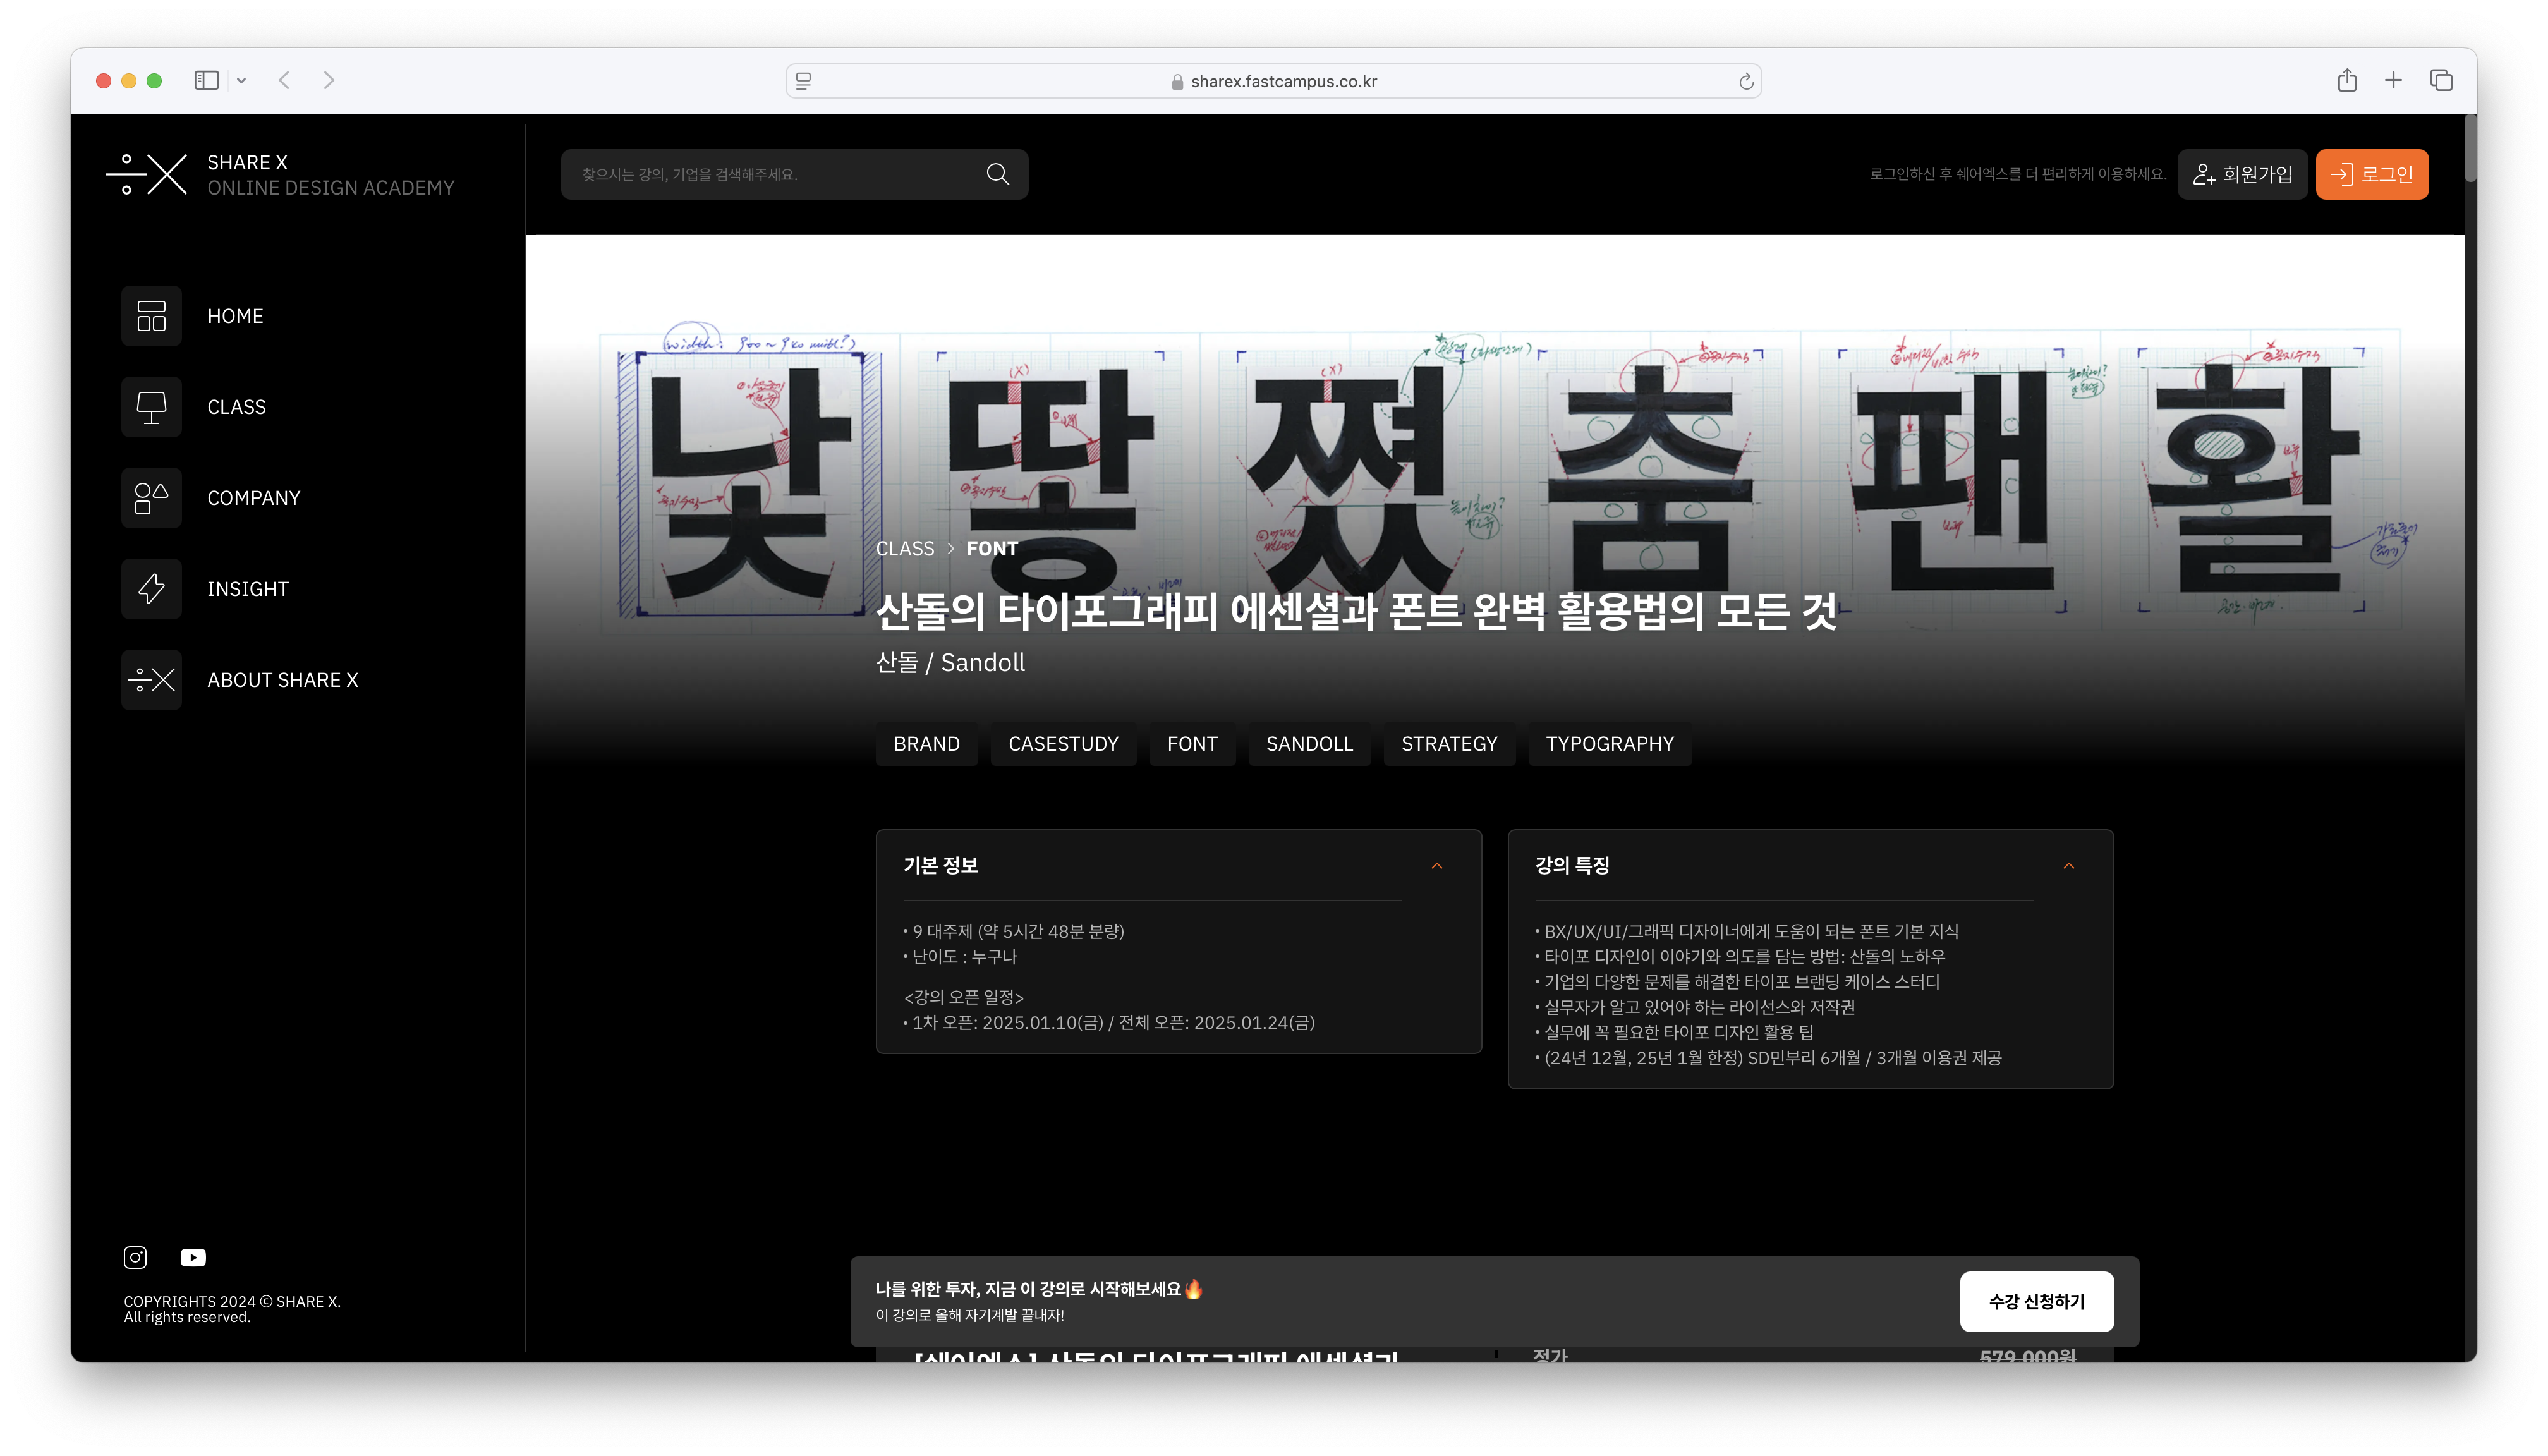Viewport: 2548px width, 1456px height.
Task: Open the COMPANY shapes icon
Action: (x=151, y=498)
